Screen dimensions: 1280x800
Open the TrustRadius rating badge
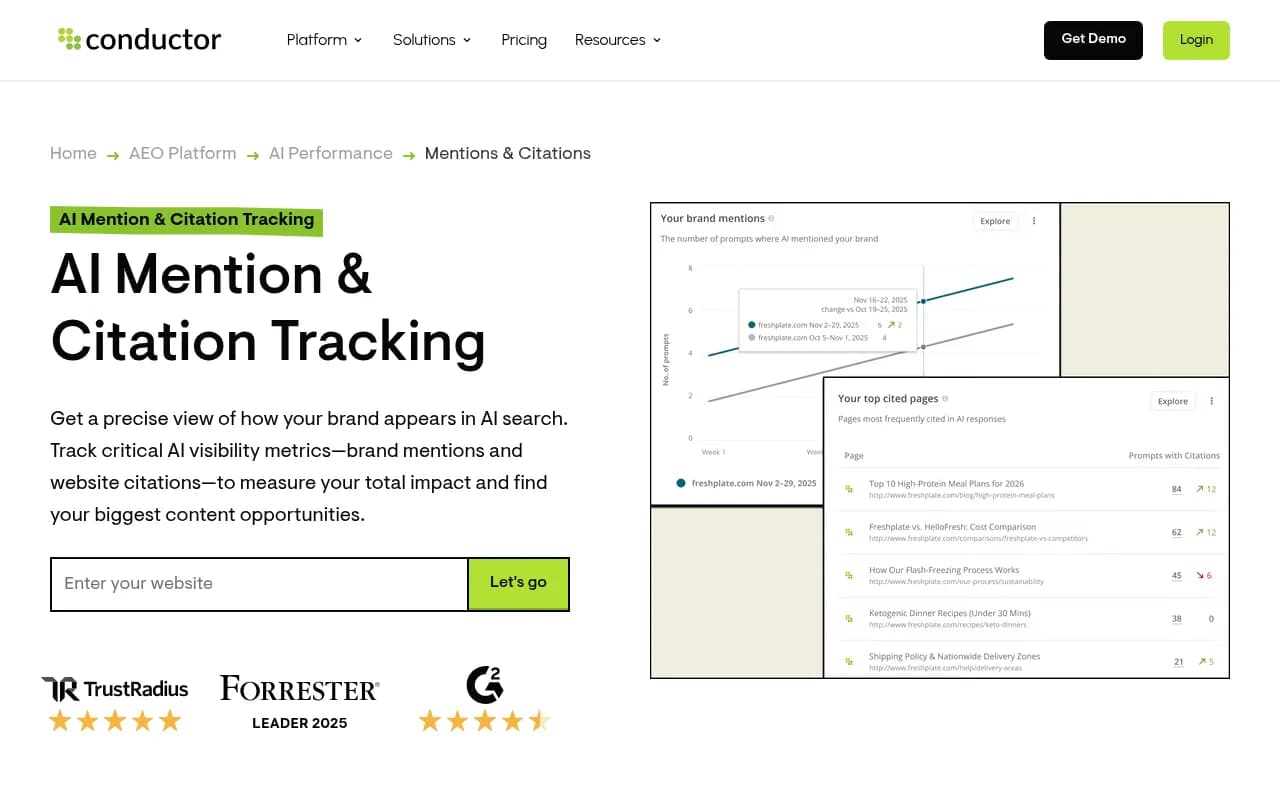pos(115,704)
